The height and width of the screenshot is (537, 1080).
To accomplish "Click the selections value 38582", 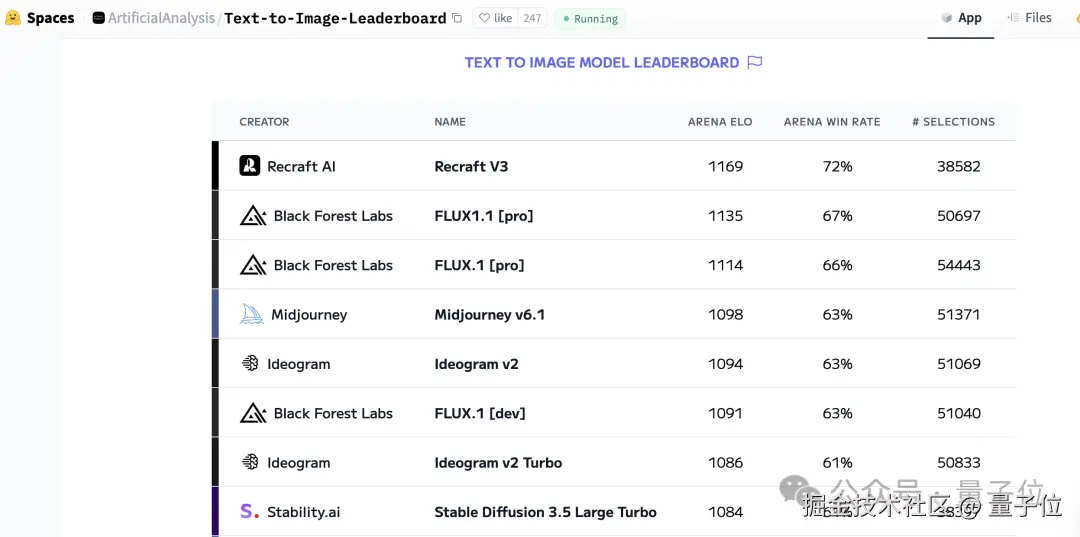I will [x=958, y=167].
